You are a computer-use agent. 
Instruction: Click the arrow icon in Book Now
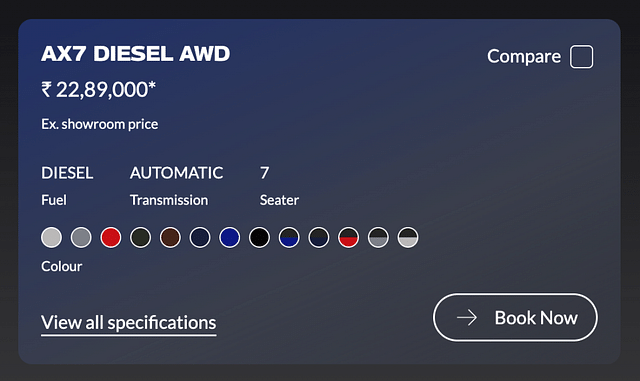[x=467, y=317]
